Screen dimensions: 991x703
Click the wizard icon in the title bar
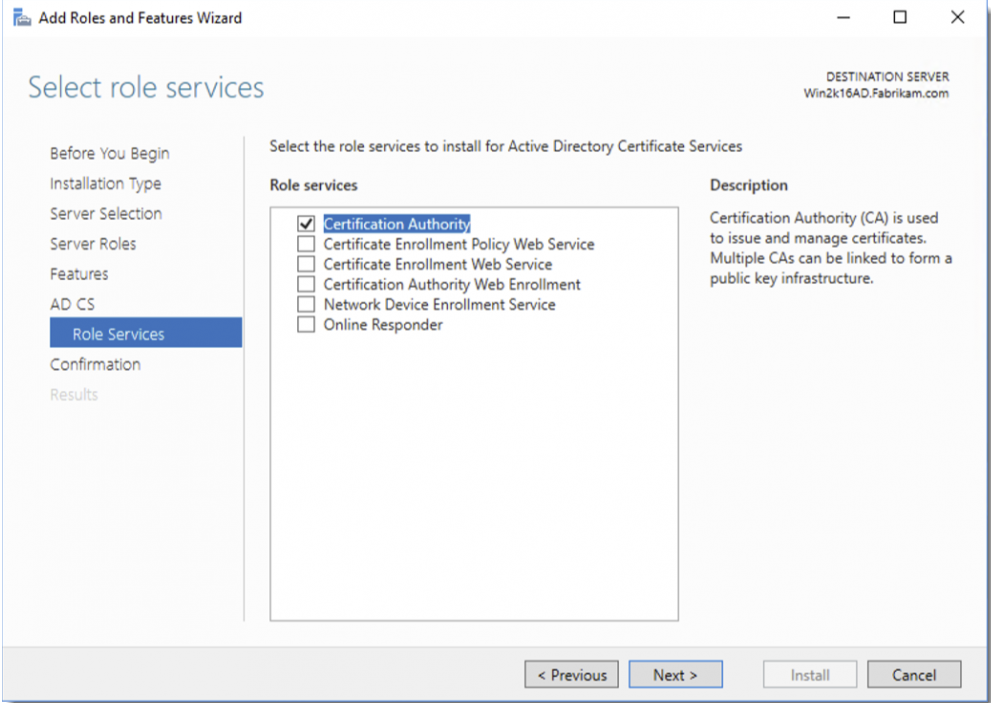pos(22,18)
